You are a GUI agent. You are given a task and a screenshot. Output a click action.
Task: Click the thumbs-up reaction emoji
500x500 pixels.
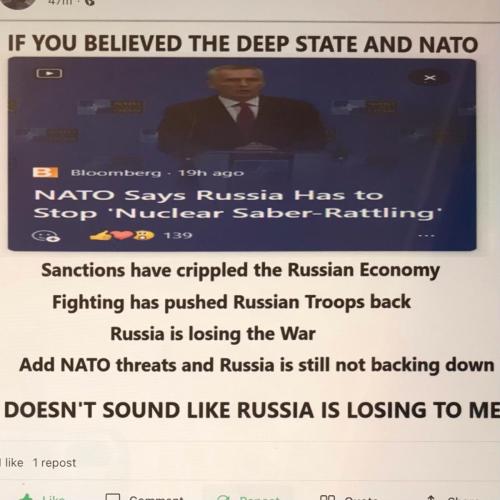point(101,235)
